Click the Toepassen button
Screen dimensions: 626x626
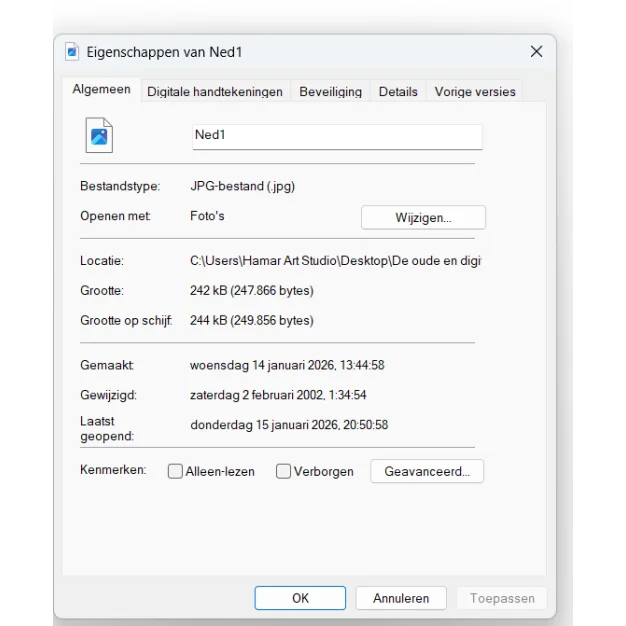pyautogui.click(x=502, y=598)
